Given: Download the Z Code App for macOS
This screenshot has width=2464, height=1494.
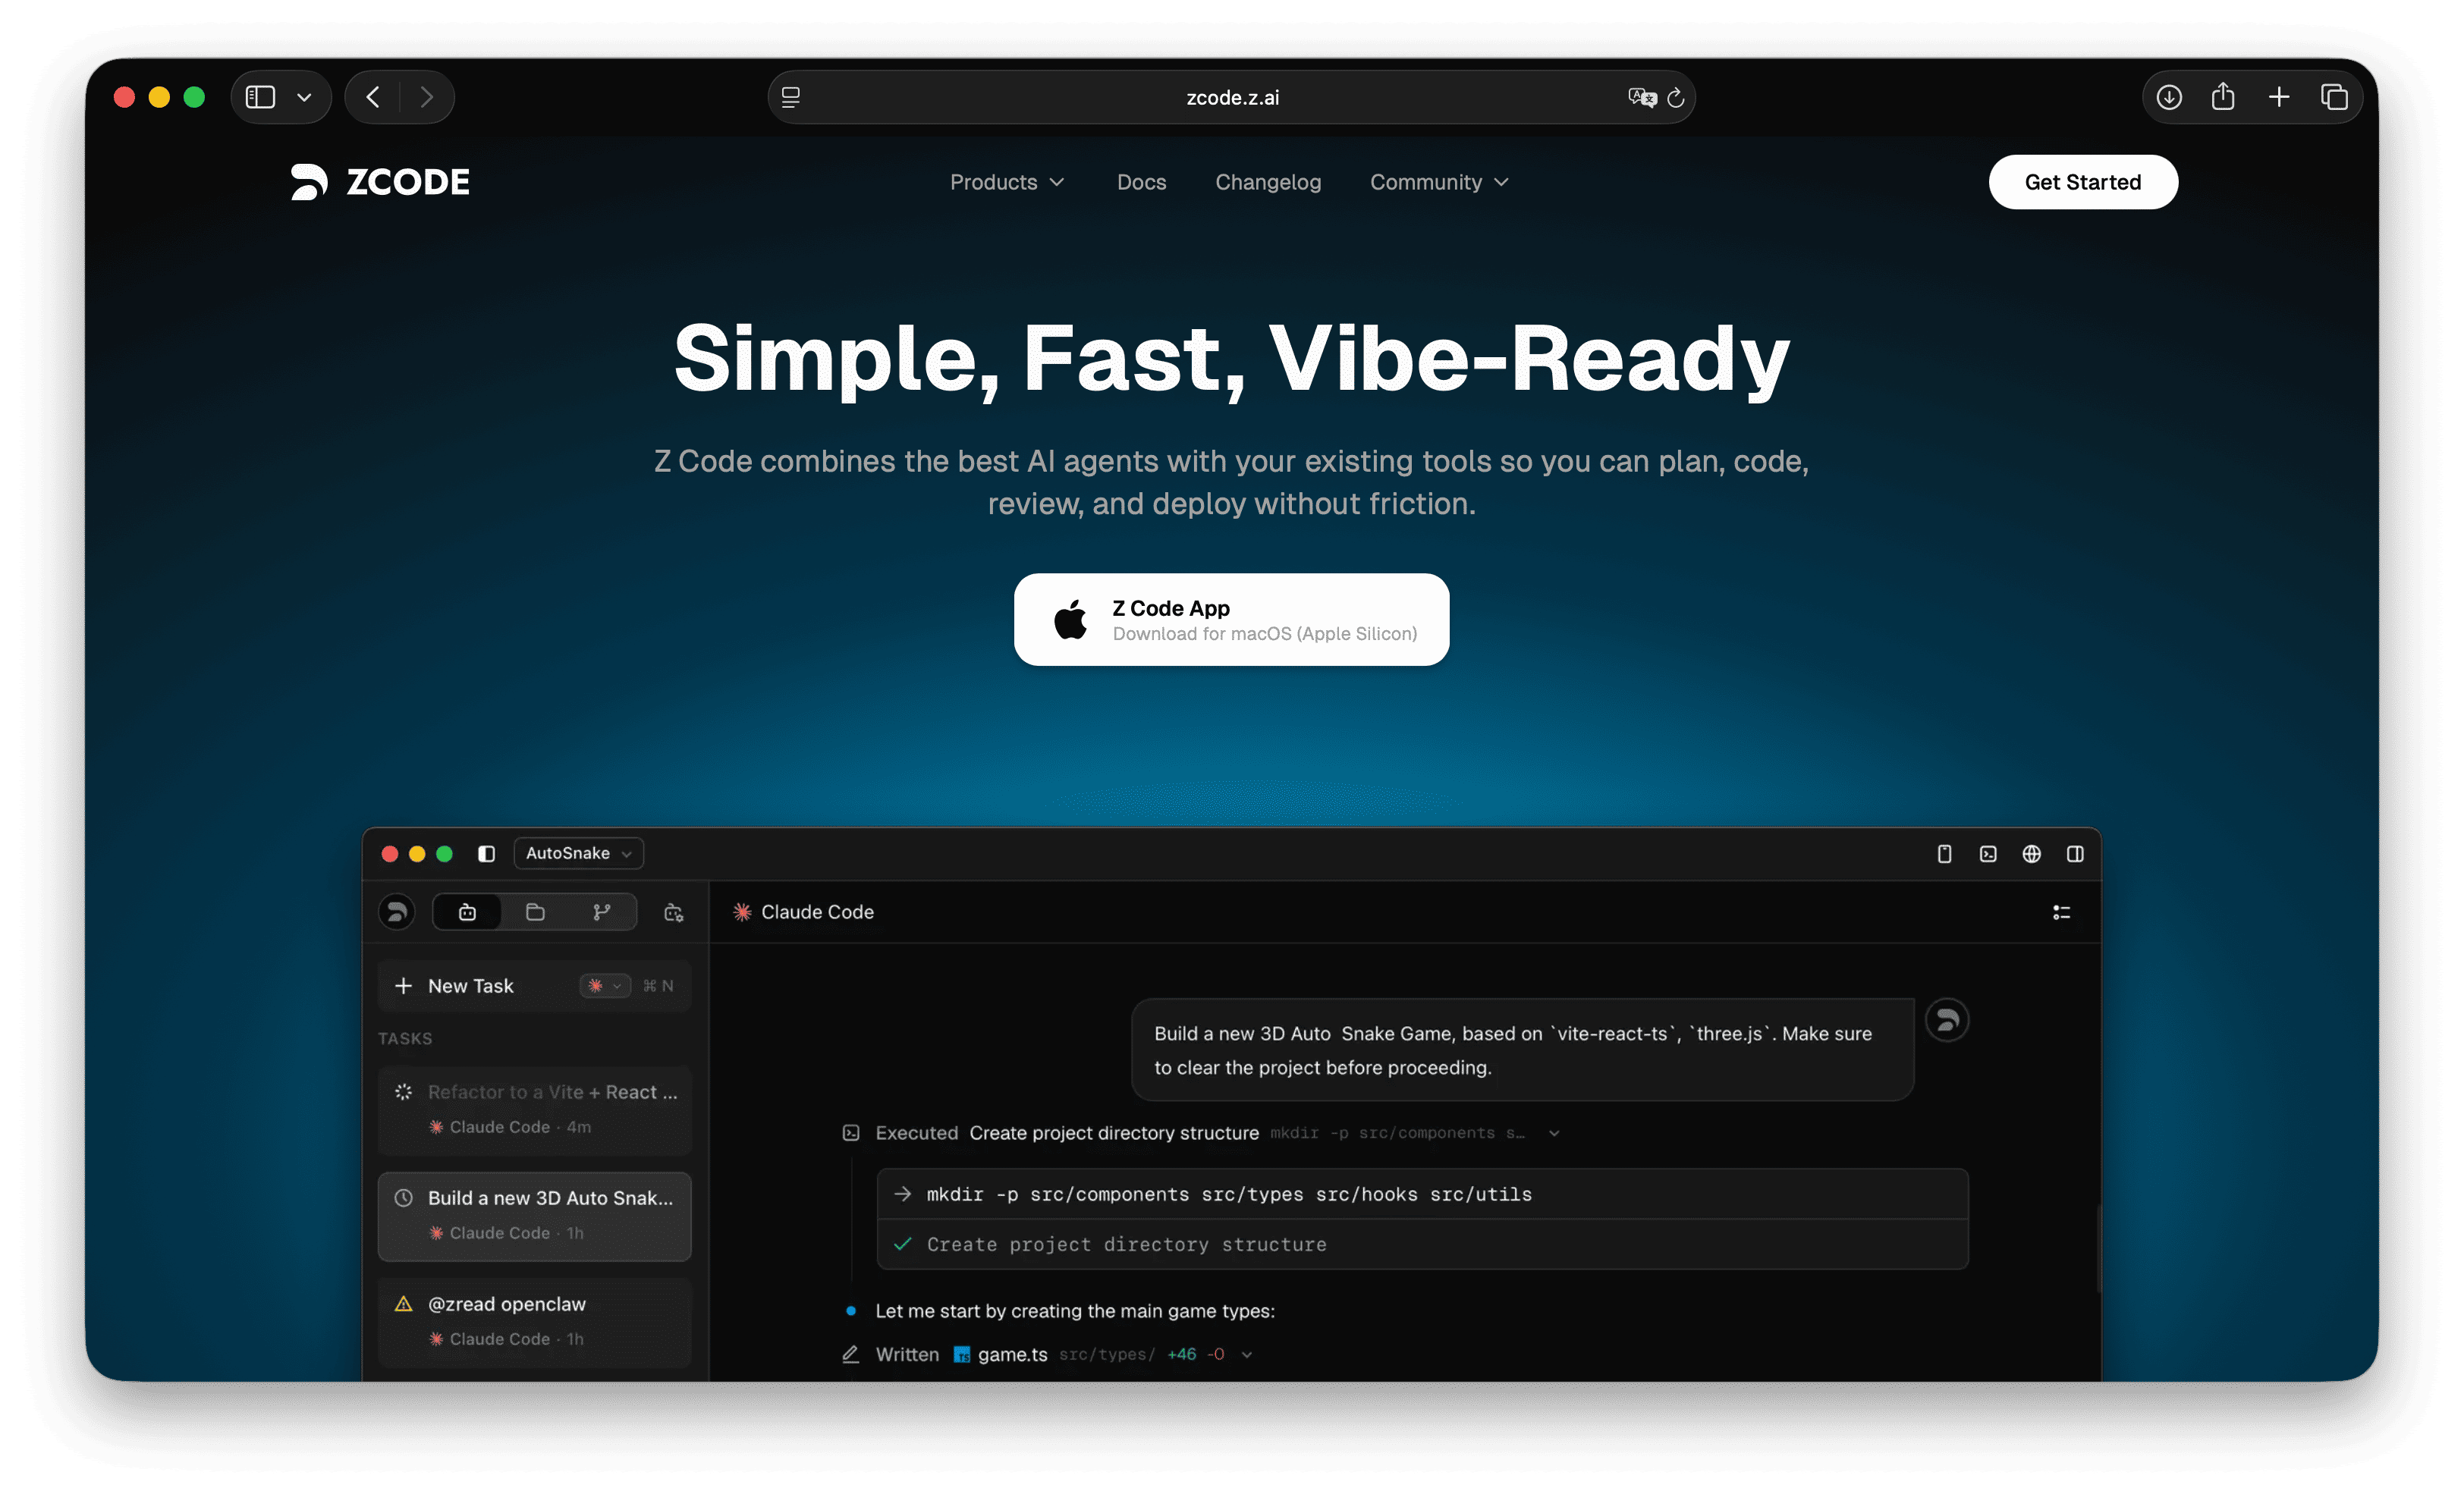Looking at the screenshot, I should click(x=1231, y=619).
